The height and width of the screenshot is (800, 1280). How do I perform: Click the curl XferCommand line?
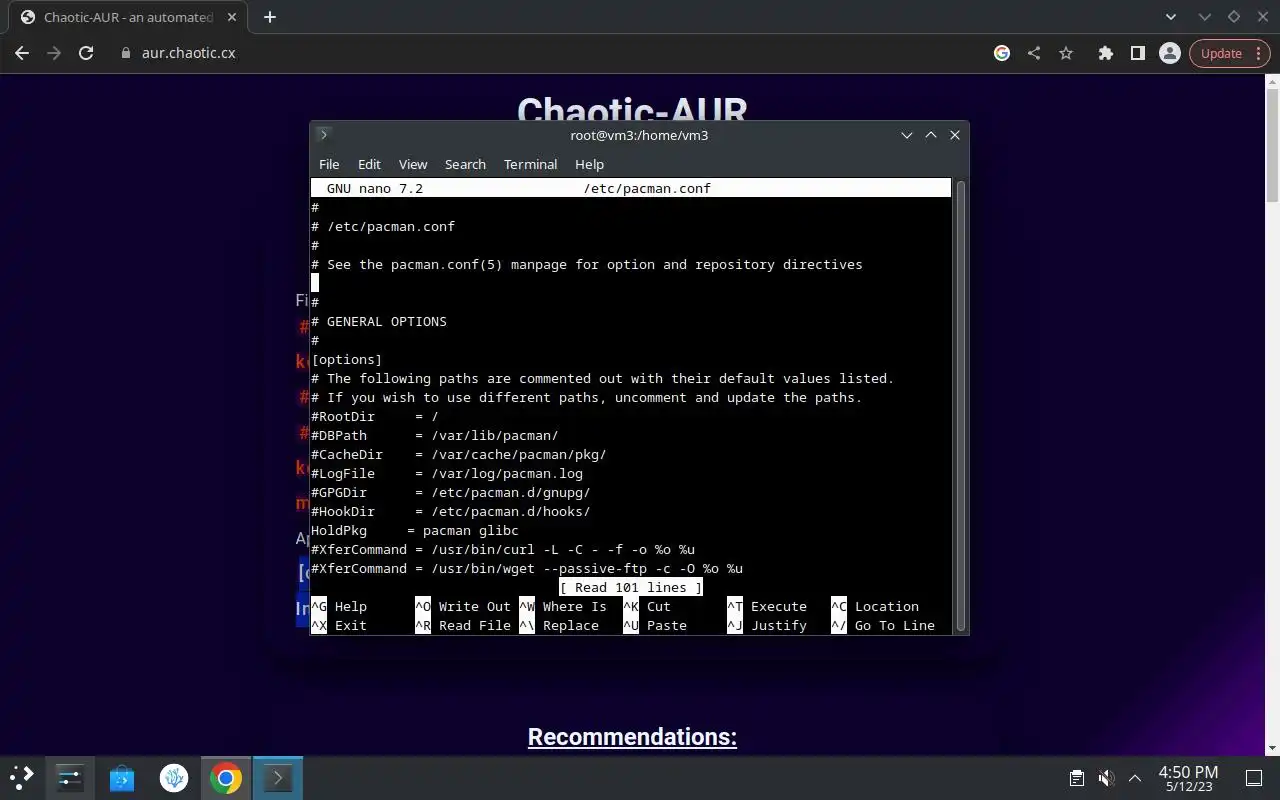point(503,549)
